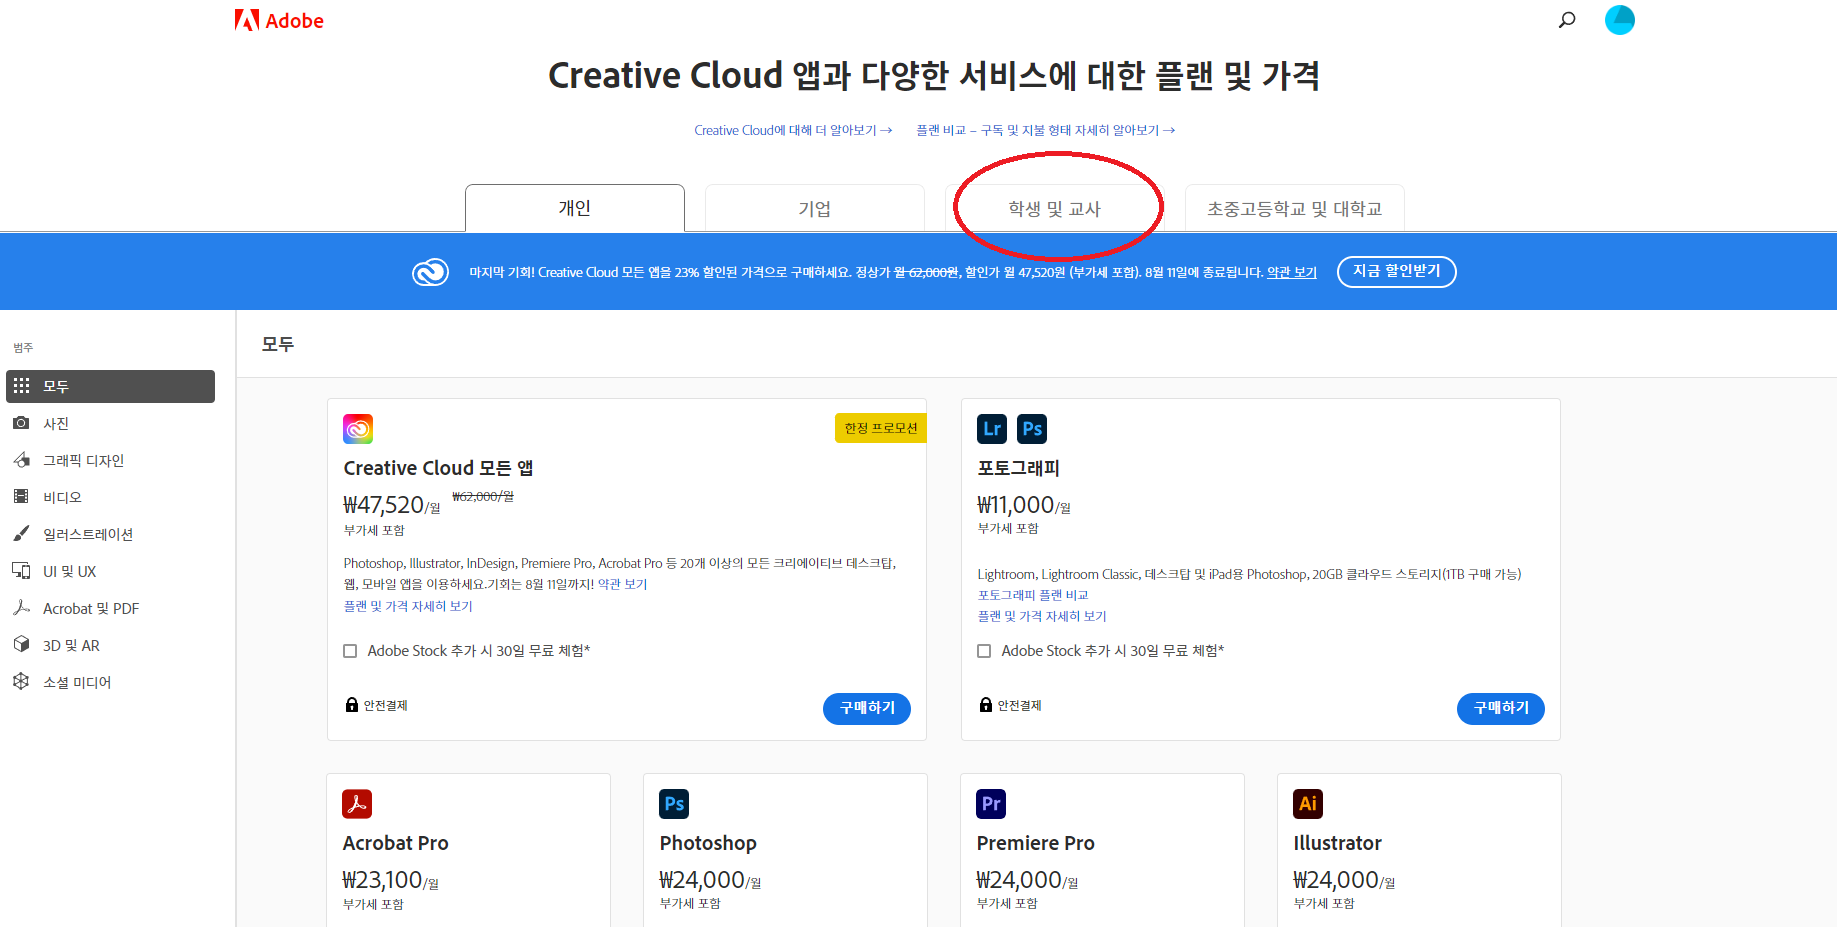Viewport: 1837px width, 927px height.
Task: Click the cube icon beside 3D 및 AR
Action: coord(21,644)
